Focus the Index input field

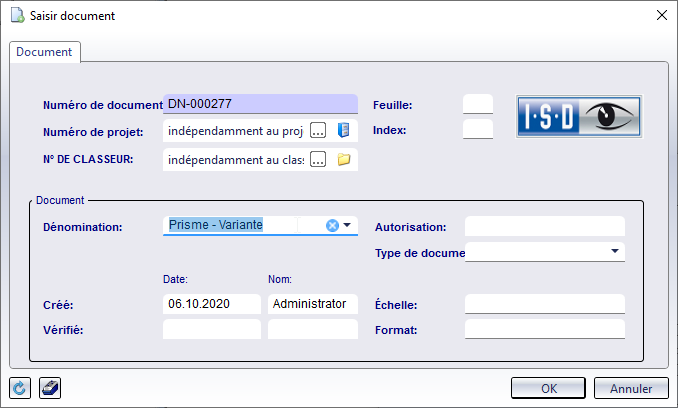click(x=478, y=129)
